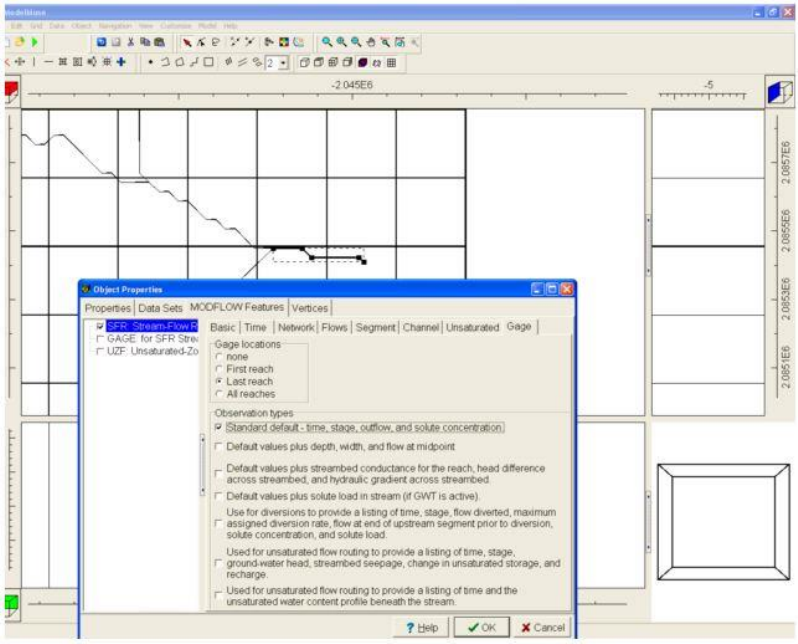Uncheck 'Standard default' observation type checkbox
Screen dimensions: 798x644
click(x=219, y=427)
